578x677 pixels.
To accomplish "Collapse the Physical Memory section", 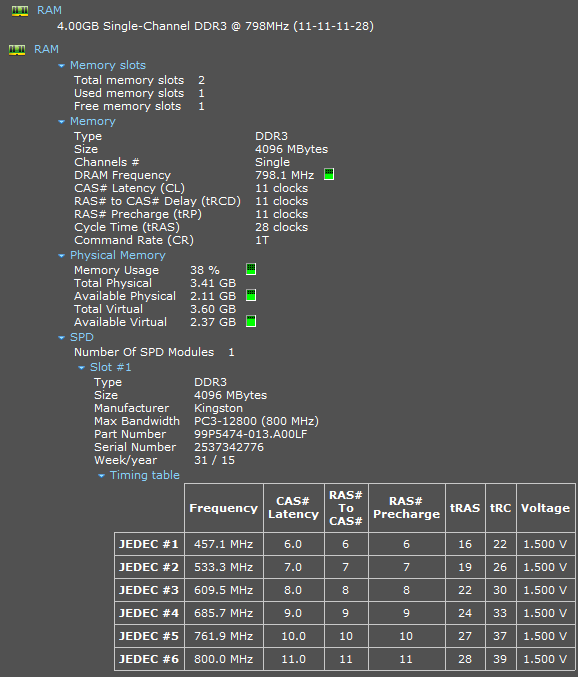I will [61, 256].
